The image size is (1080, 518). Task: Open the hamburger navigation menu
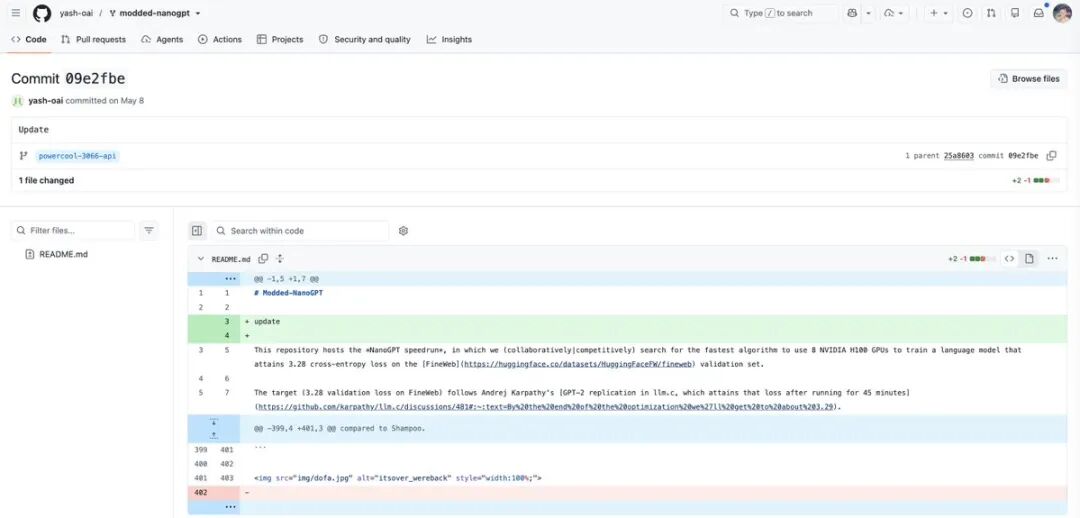[x=16, y=13]
